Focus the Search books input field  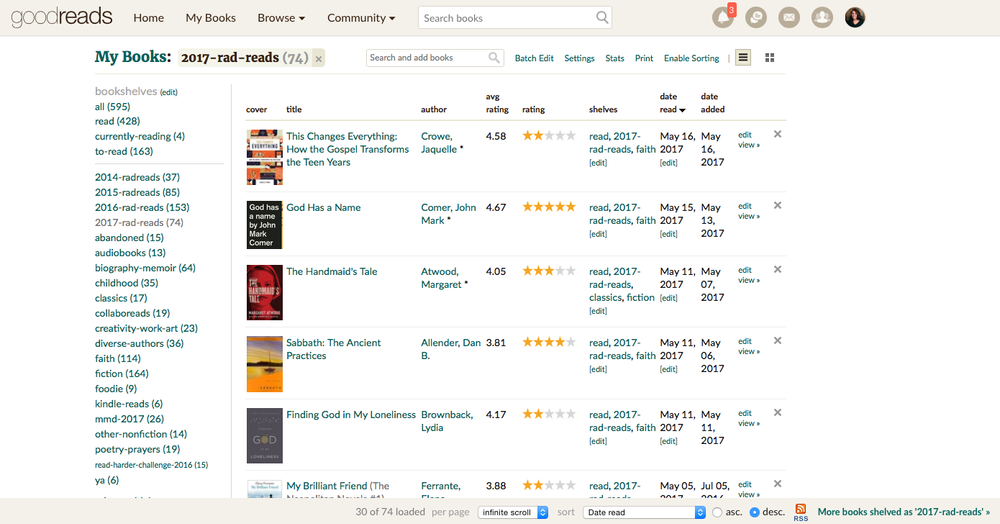point(507,18)
